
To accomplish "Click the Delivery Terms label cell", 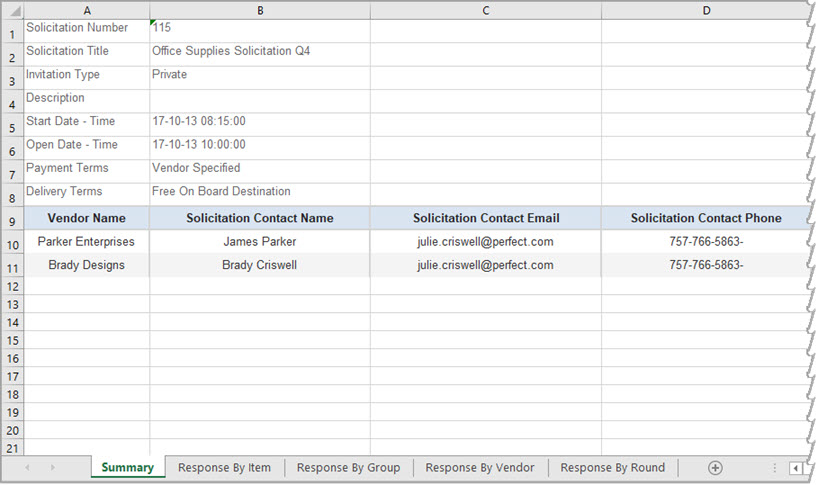I will tap(87, 195).
